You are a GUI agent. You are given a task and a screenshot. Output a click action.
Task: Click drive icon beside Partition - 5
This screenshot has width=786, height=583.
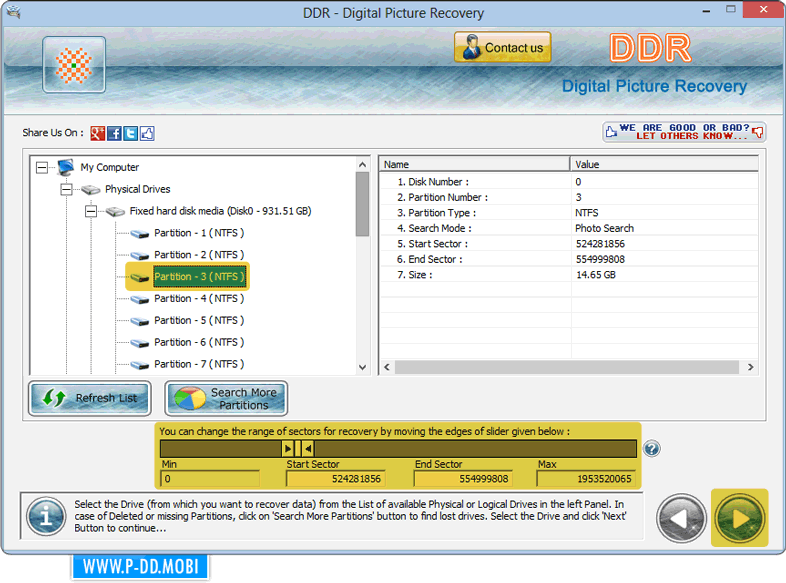point(140,321)
